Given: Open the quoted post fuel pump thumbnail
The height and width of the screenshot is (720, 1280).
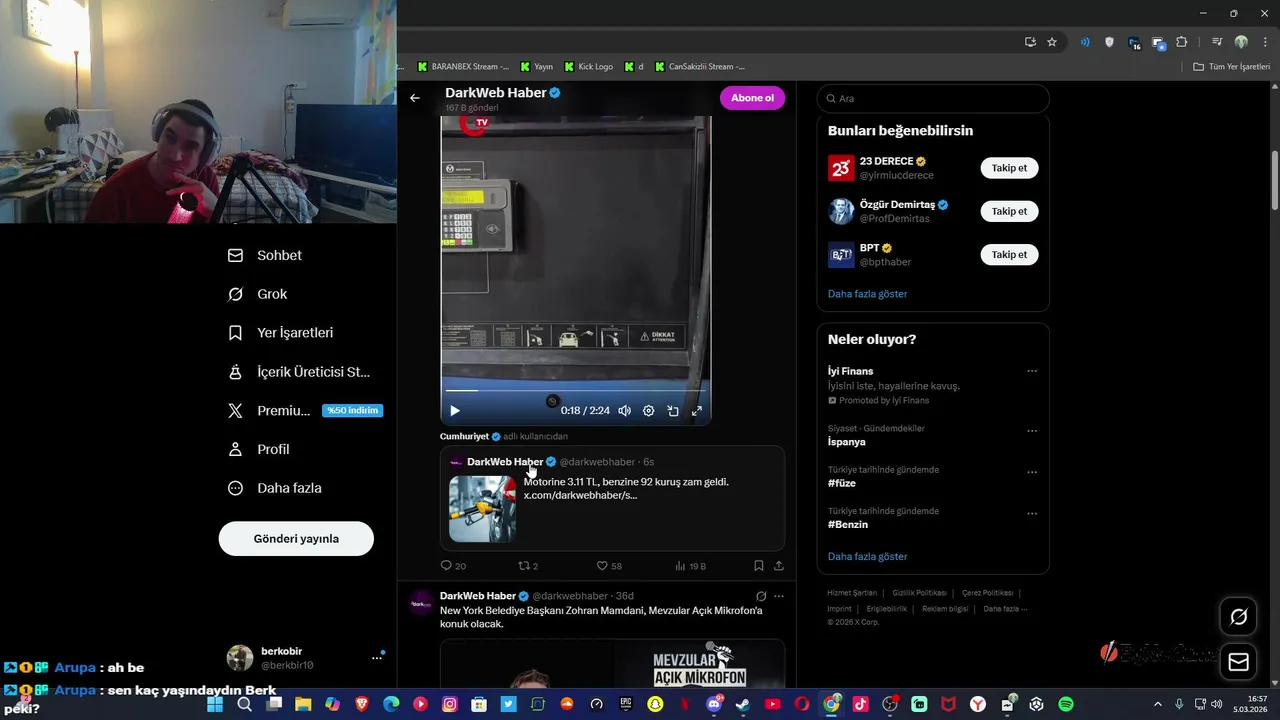Looking at the screenshot, I should tap(482, 509).
